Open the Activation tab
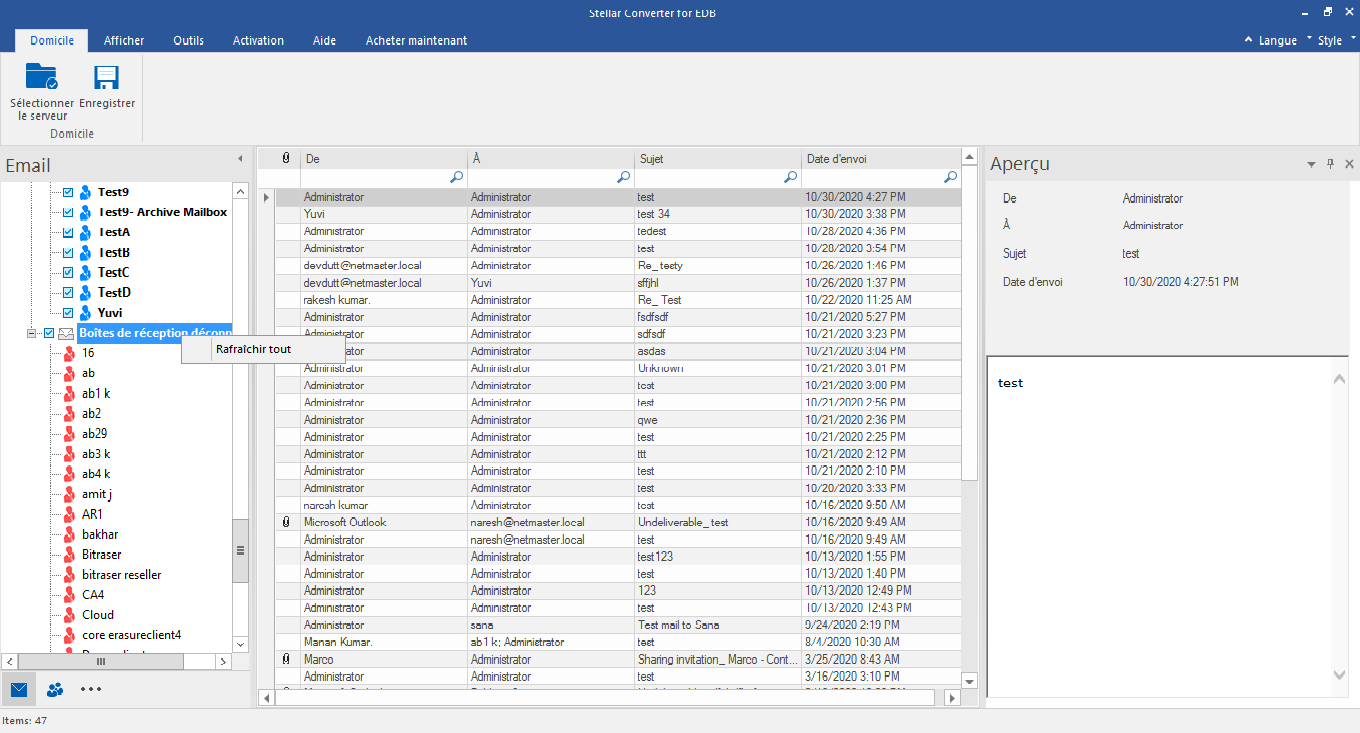This screenshot has width=1360, height=733. [x=258, y=40]
